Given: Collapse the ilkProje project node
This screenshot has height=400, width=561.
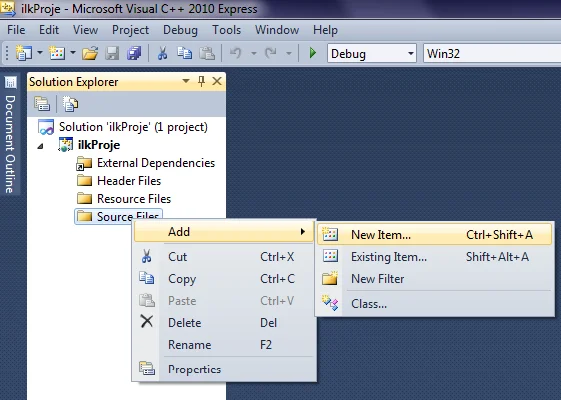Looking at the screenshot, I should click(x=40, y=146).
